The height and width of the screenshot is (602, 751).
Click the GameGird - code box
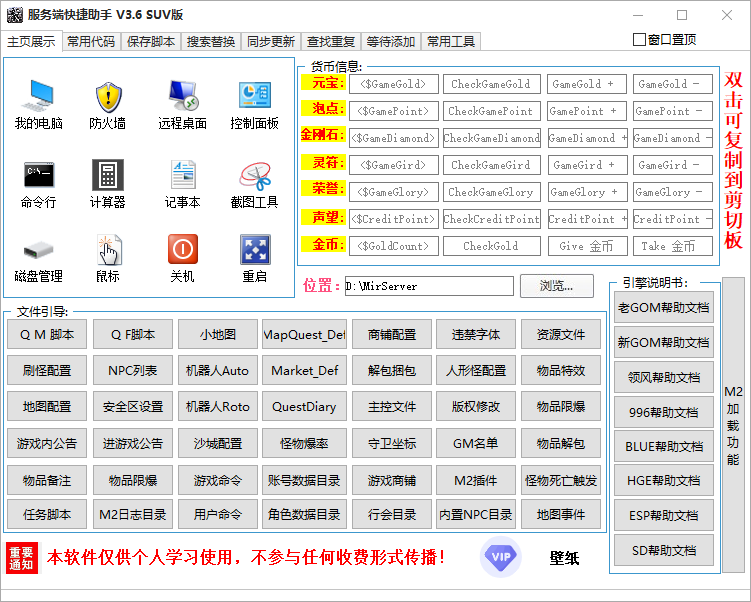point(672,165)
